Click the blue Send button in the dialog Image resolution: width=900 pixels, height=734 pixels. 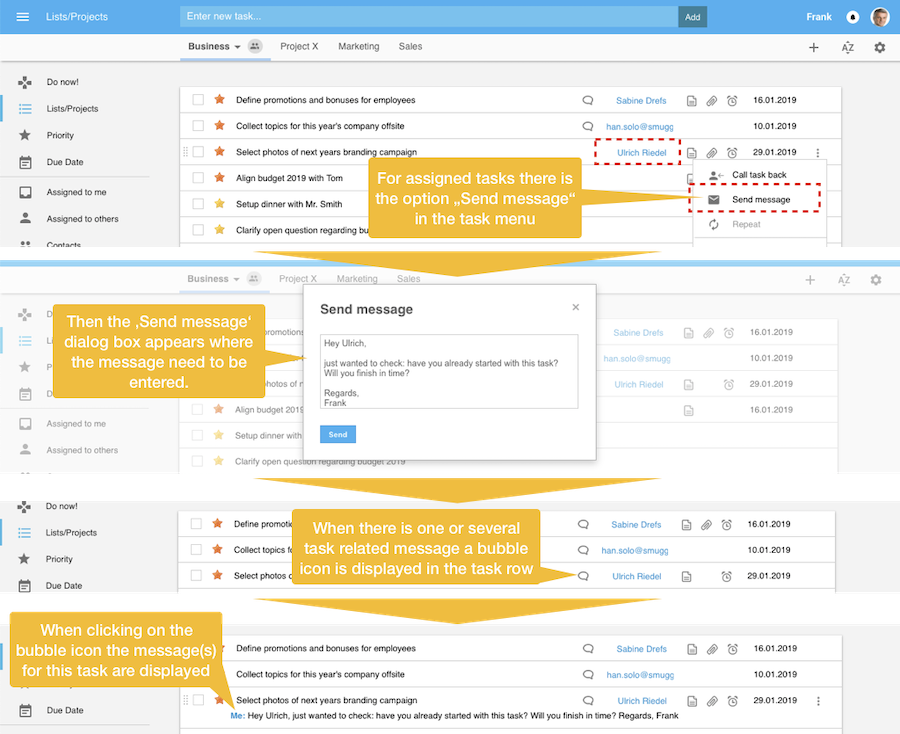click(x=338, y=434)
